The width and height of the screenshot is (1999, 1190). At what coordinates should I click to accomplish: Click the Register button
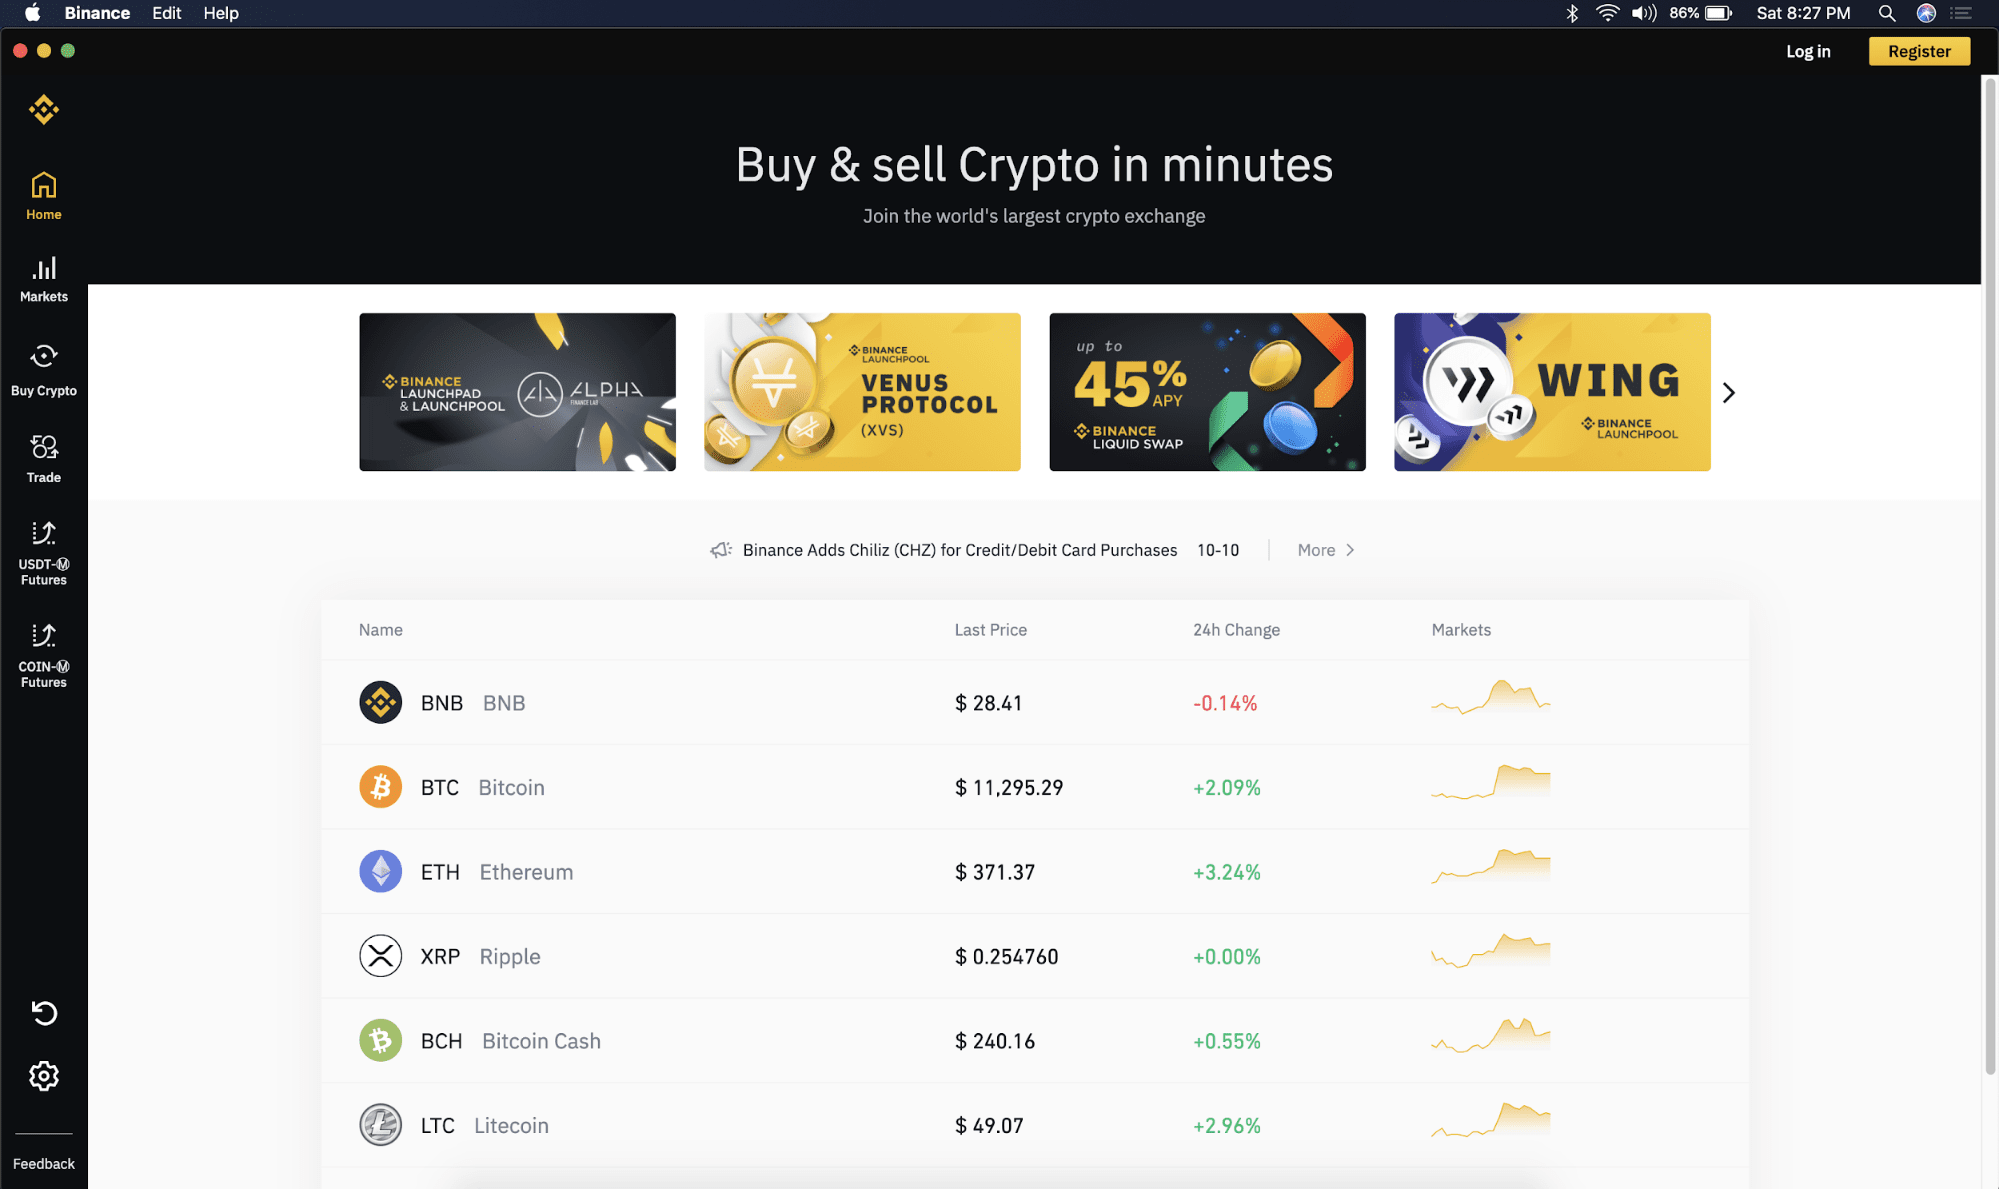1918,50
